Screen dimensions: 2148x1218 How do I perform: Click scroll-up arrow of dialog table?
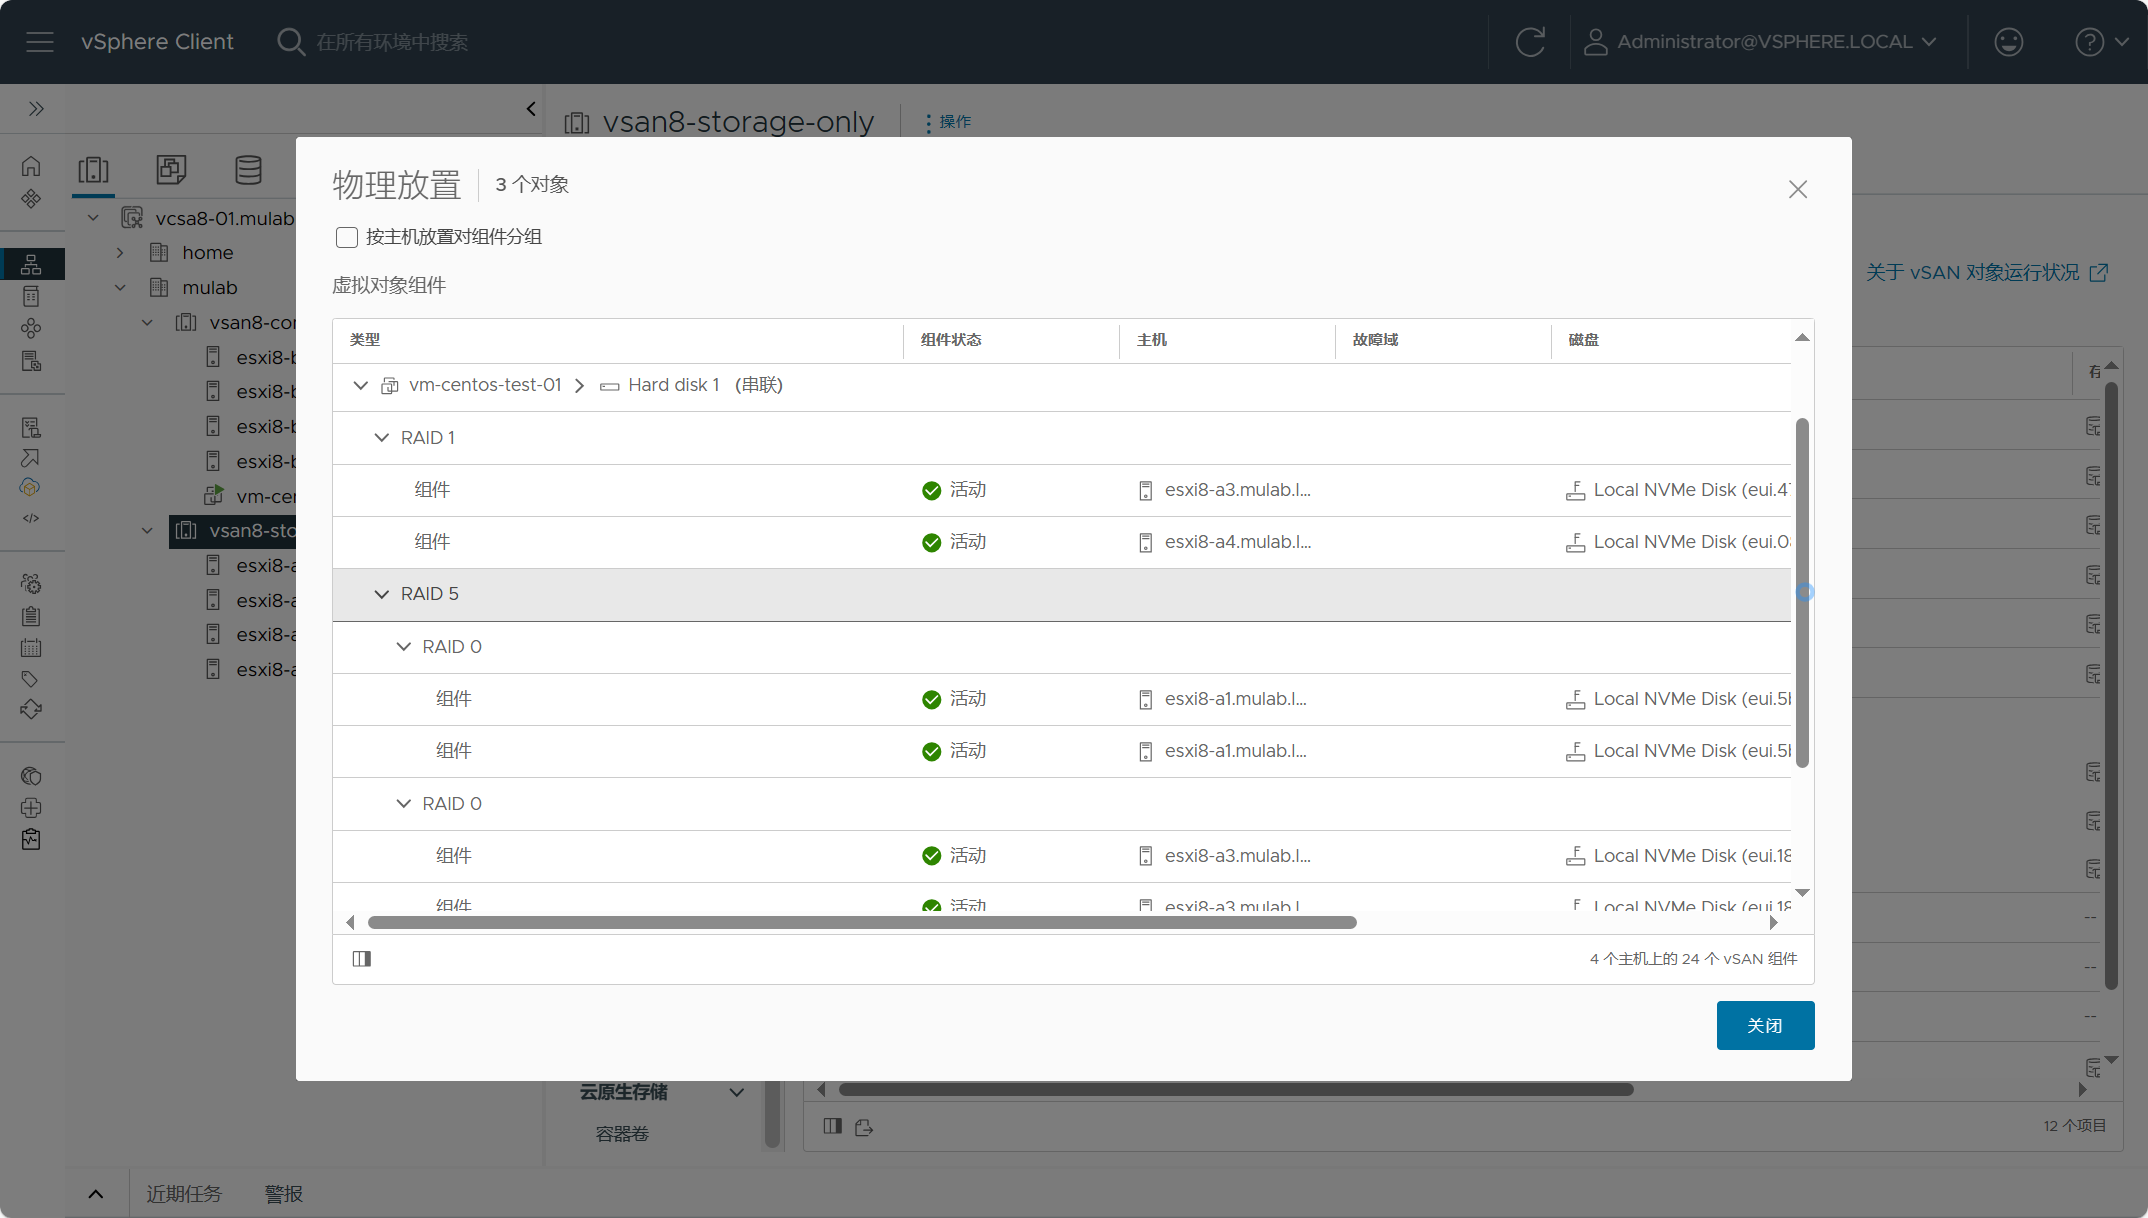pos(1802,338)
